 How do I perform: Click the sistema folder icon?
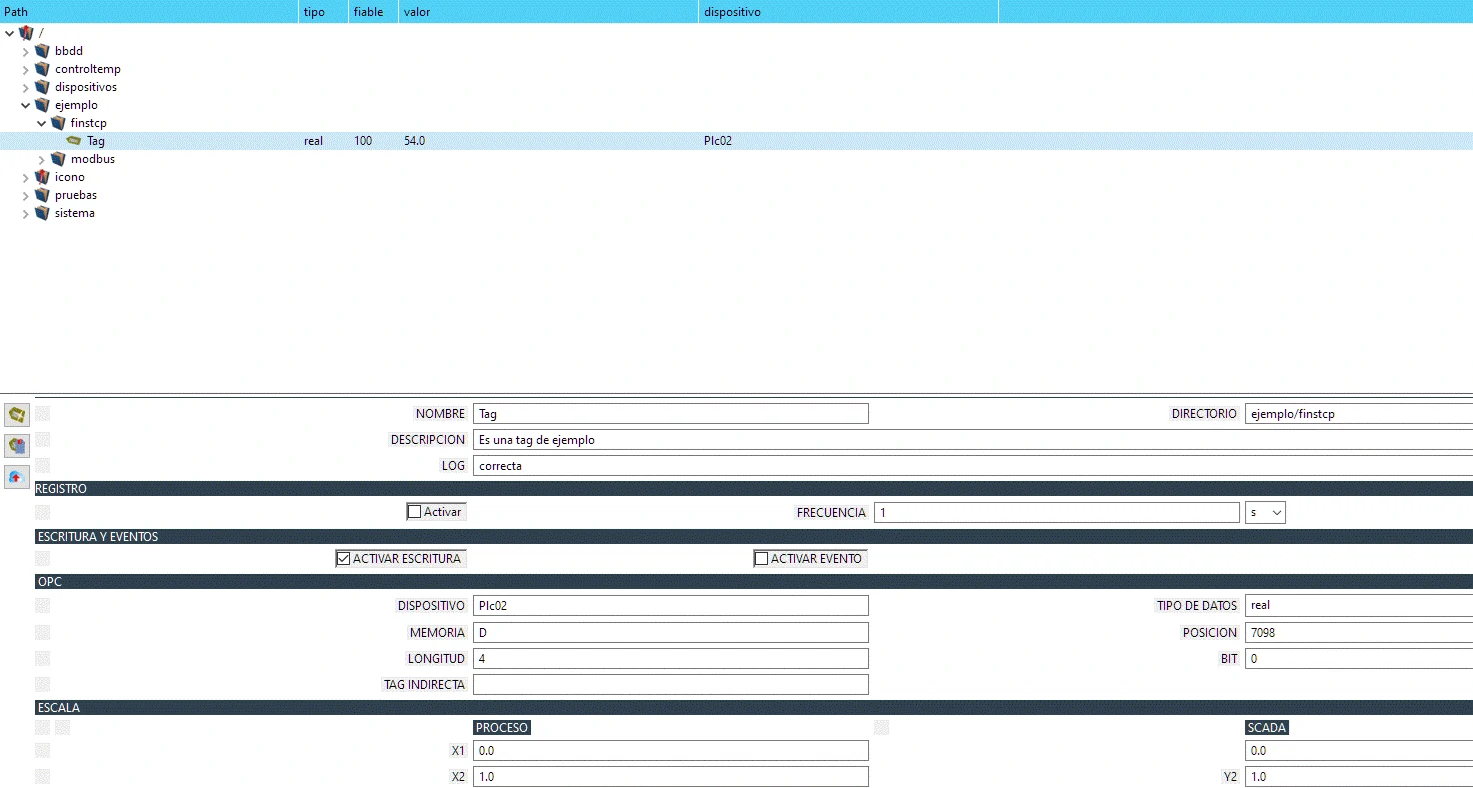coord(42,213)
